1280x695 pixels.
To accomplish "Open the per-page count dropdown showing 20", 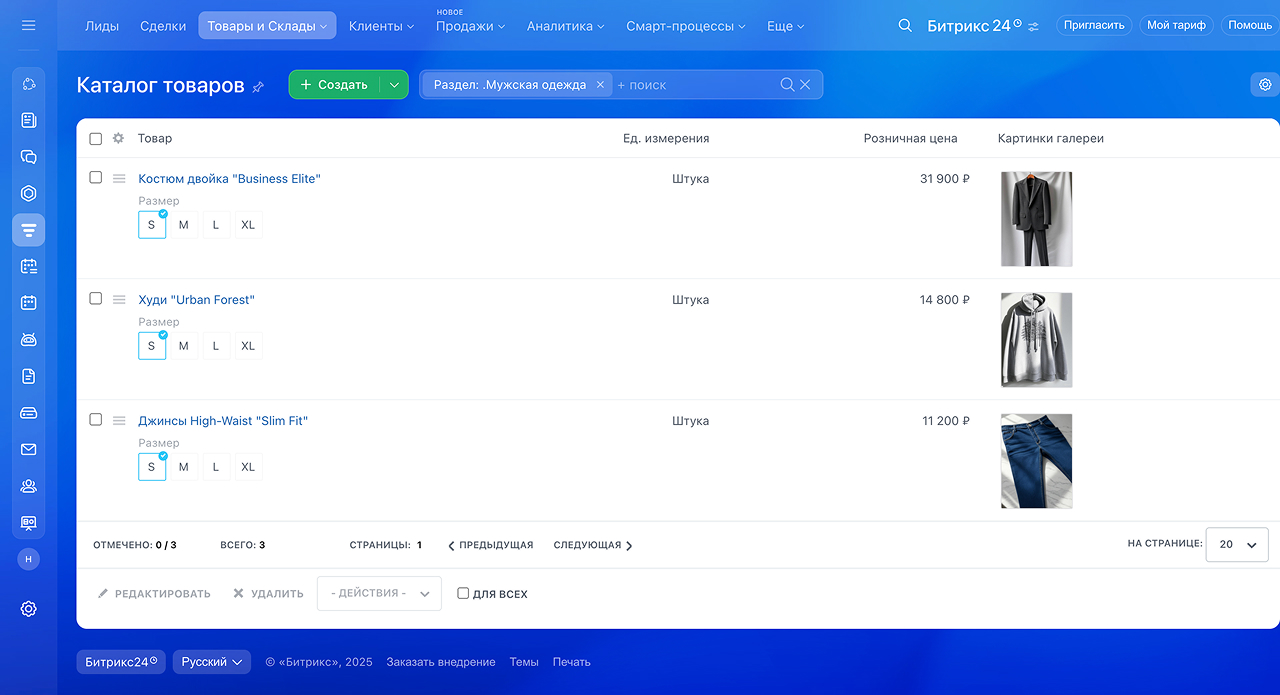I will [x=1237, y=545].
